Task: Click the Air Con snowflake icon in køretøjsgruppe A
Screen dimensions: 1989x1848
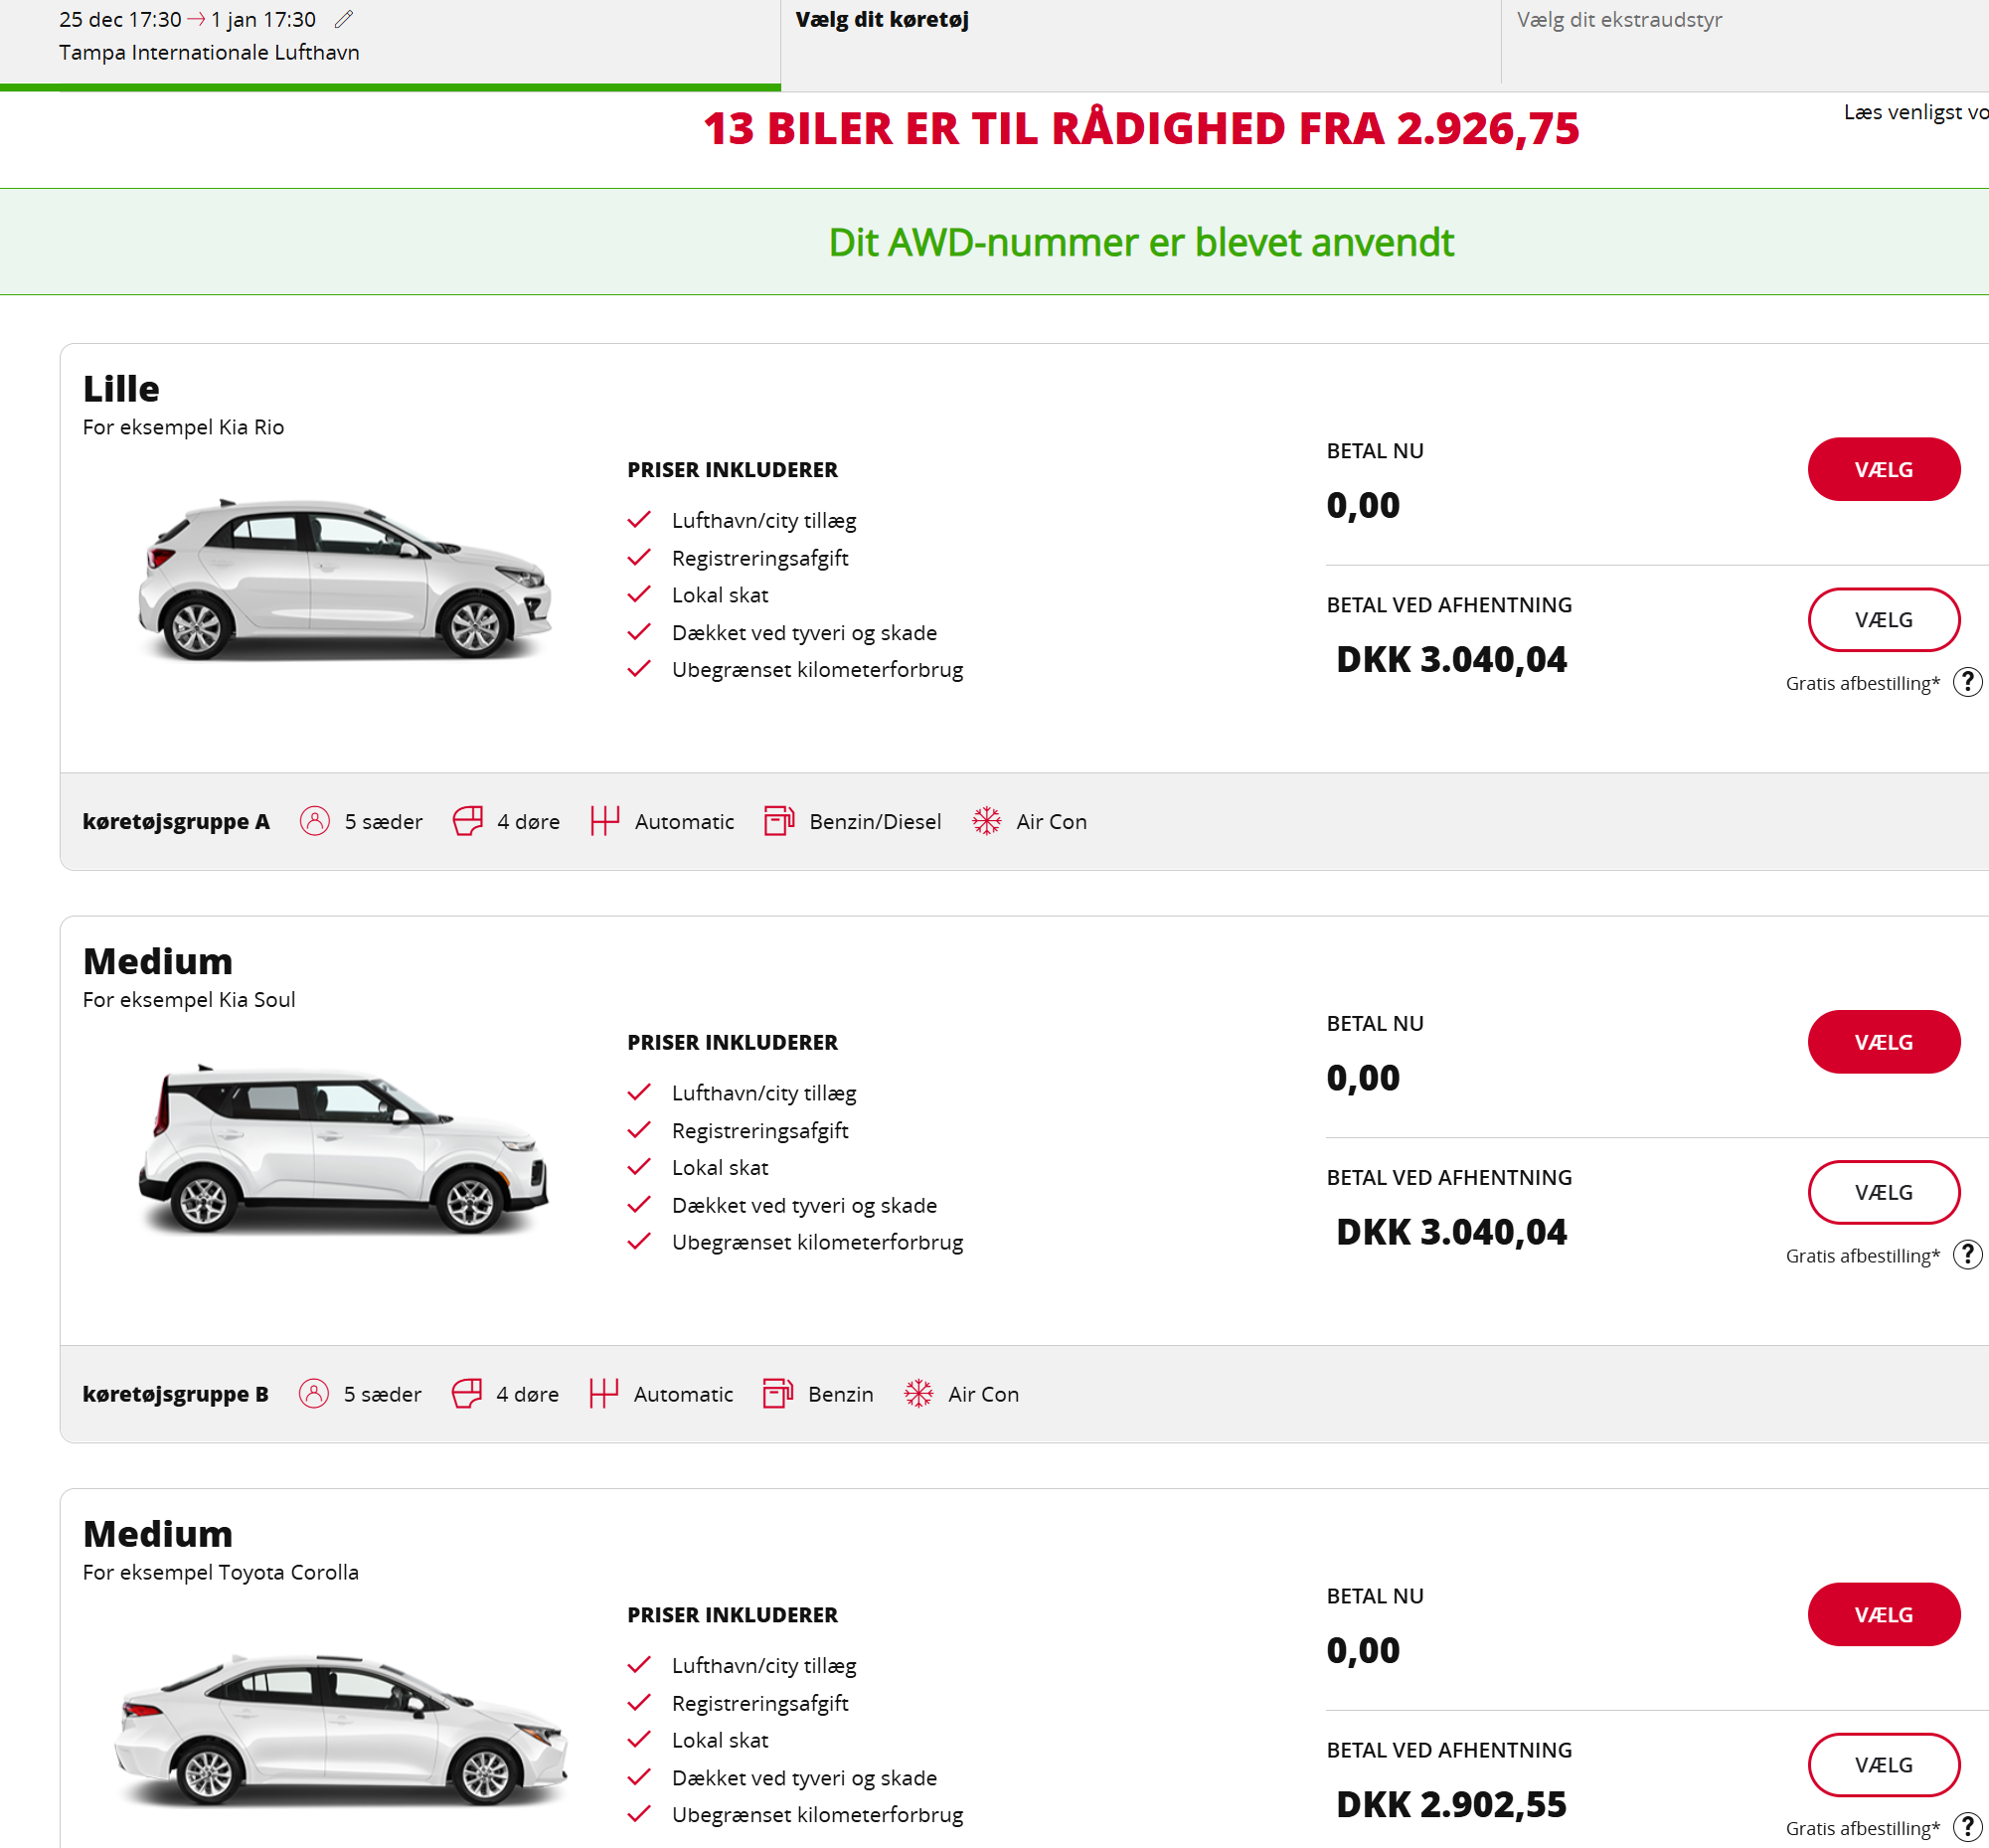Action: [986, 821]
